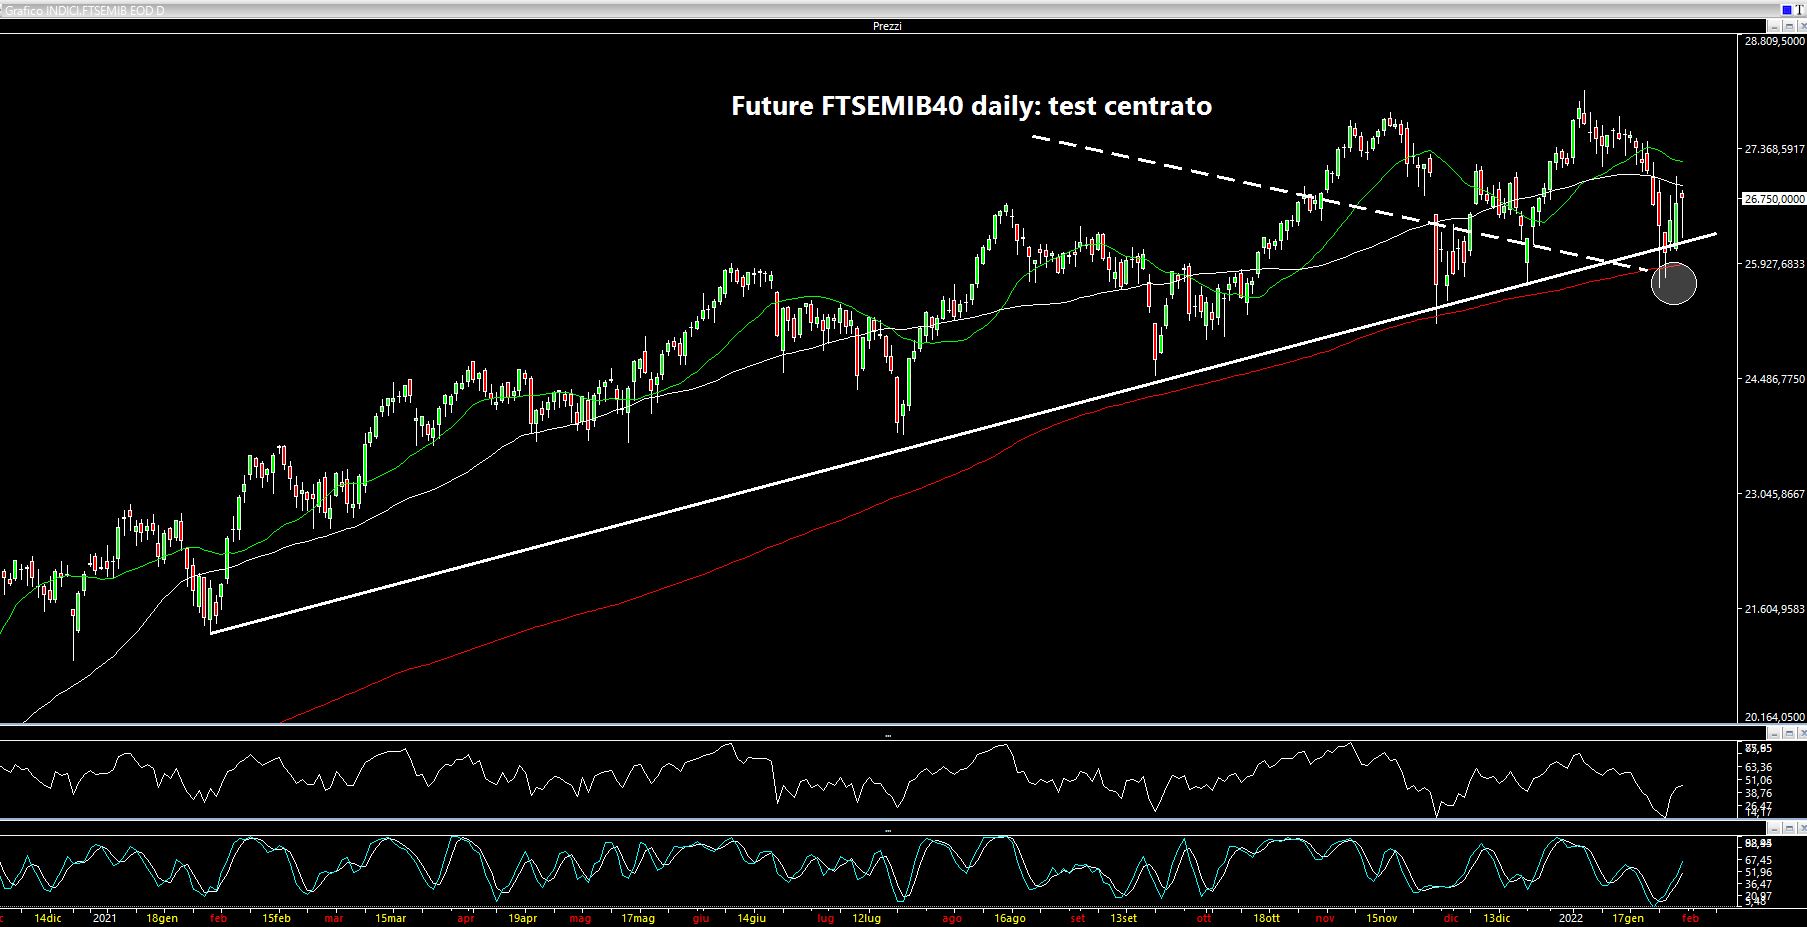Screen dimensions: 1807x927
Task: Click the '18gen' date label
Action: coord(162,918)
